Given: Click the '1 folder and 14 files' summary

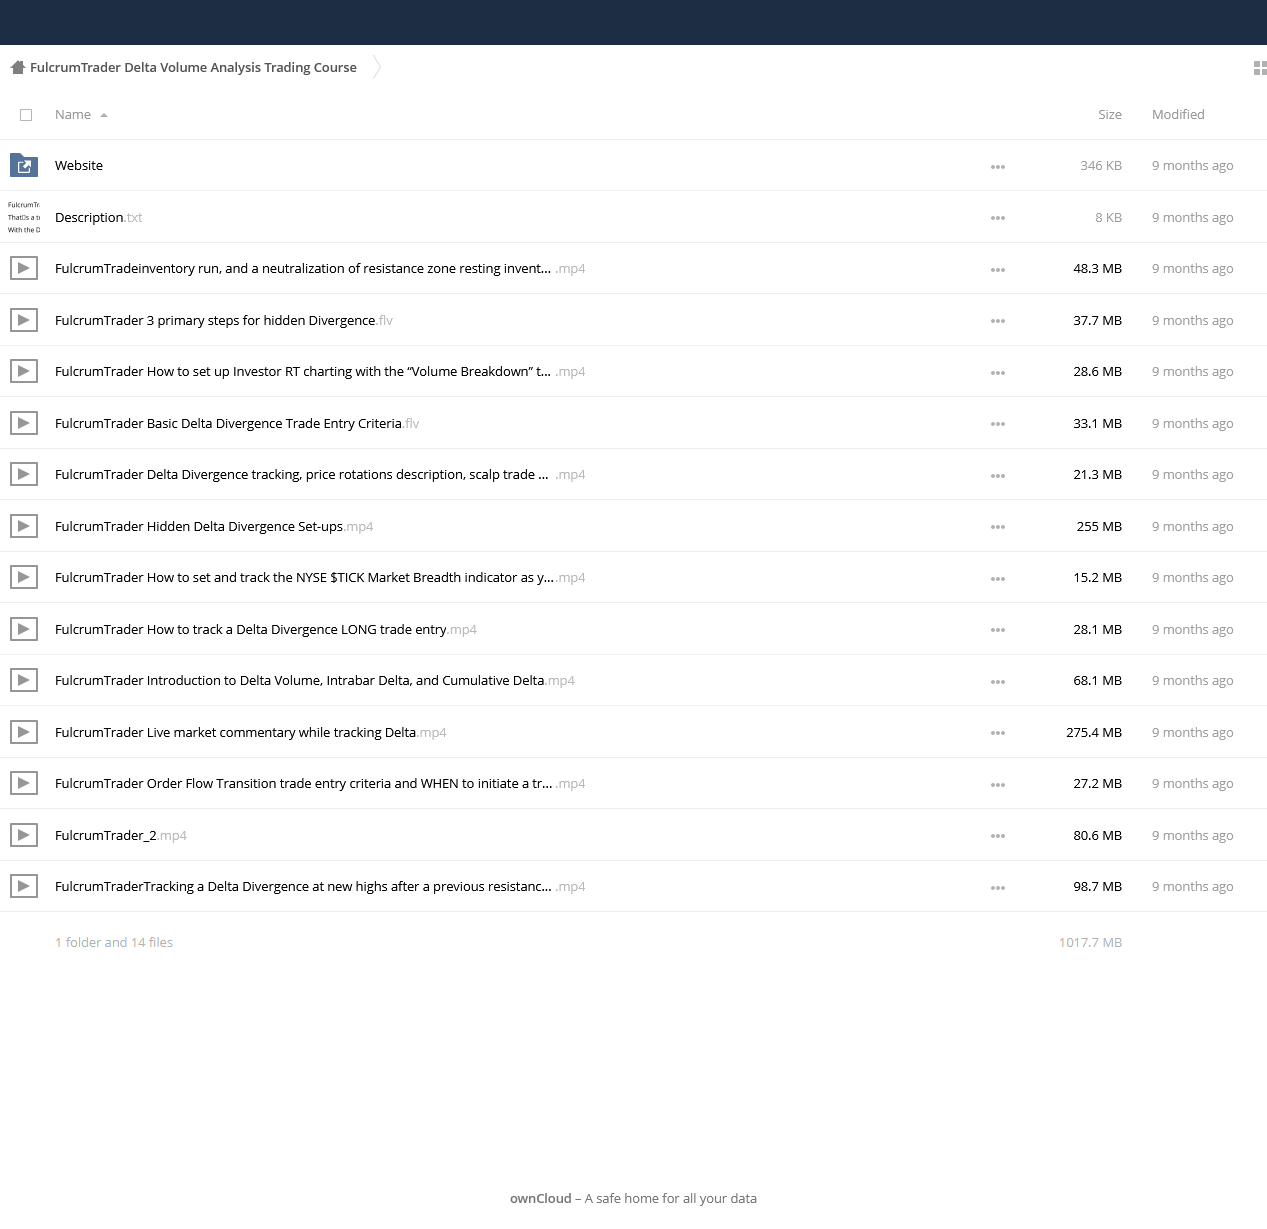Looking at the screenshot, I should click(114, 943).
